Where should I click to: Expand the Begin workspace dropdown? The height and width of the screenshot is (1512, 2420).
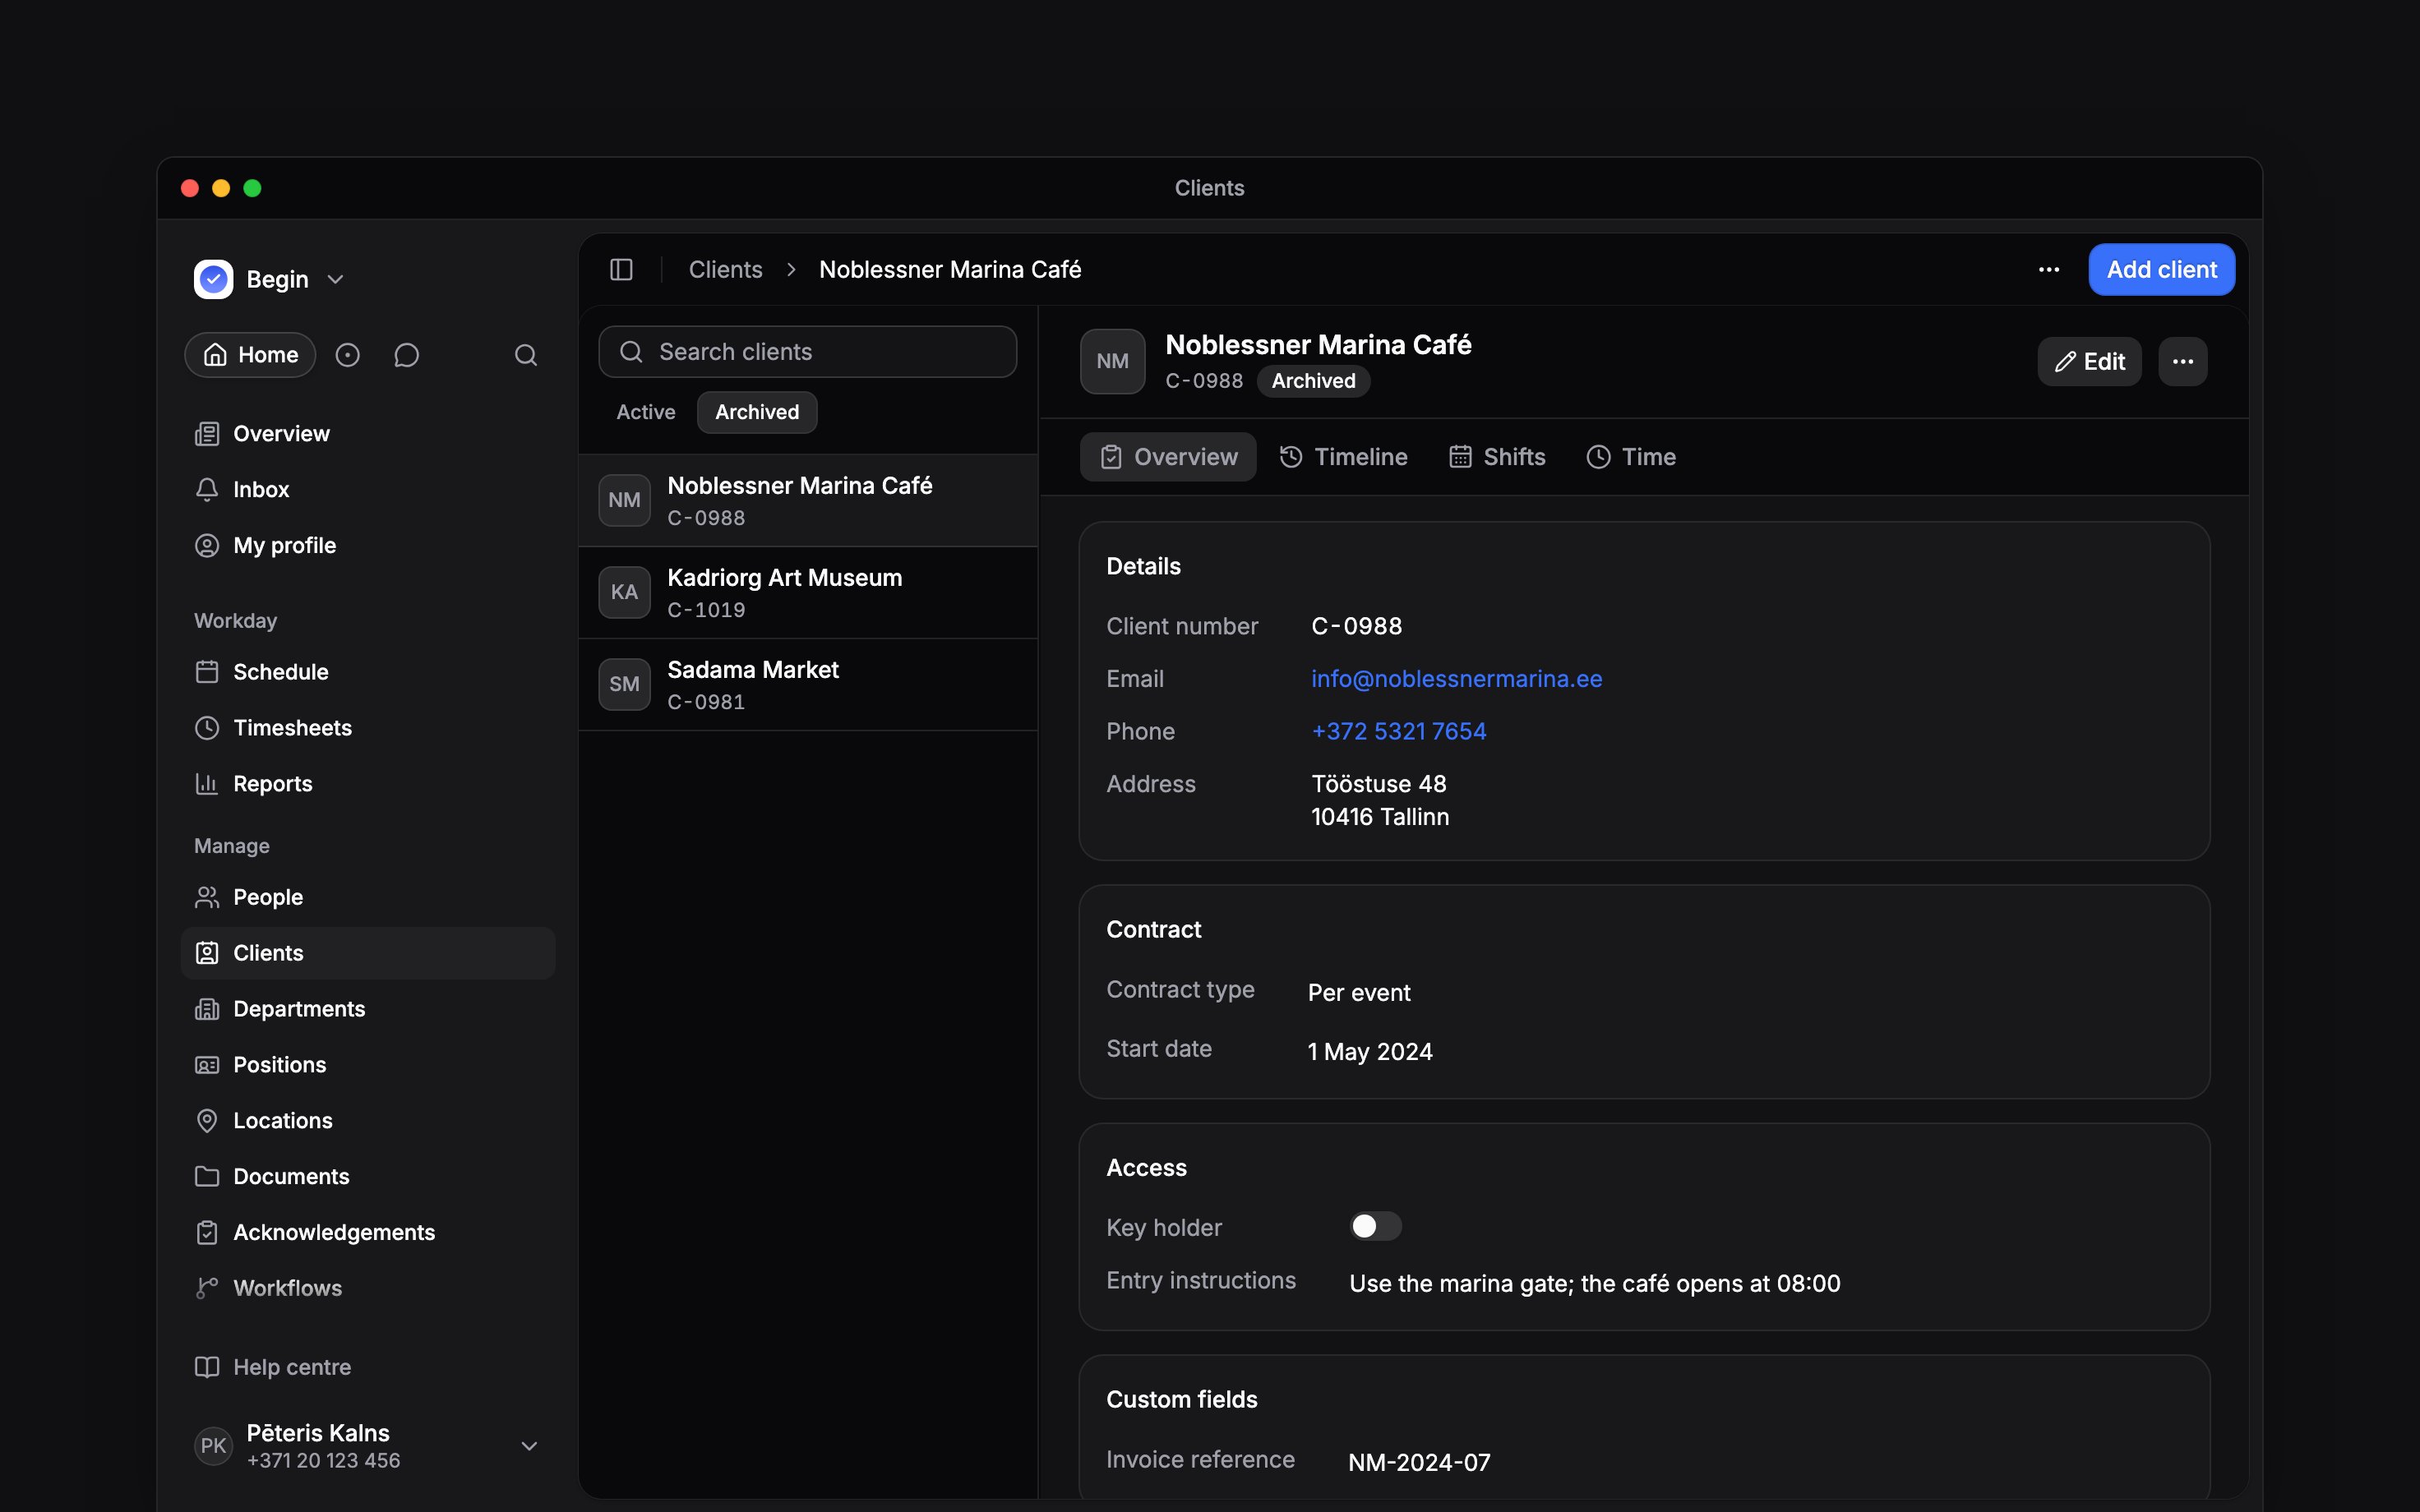270,279
